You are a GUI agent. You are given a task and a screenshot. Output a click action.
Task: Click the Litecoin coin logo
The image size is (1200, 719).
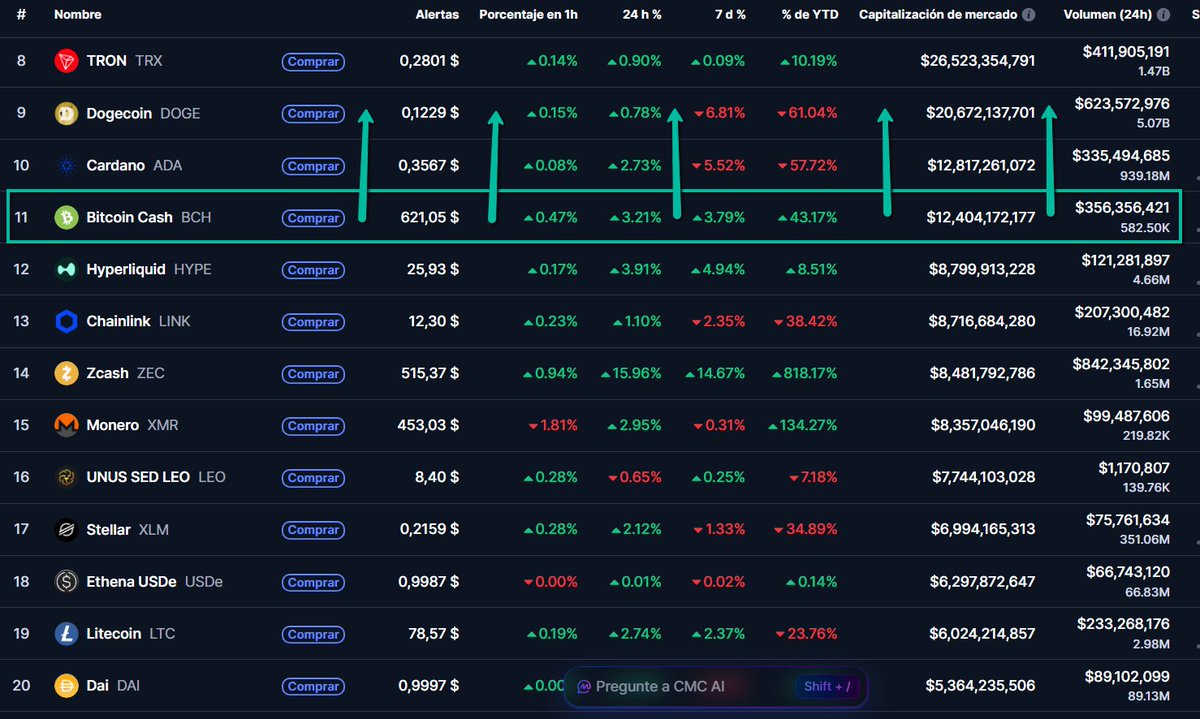66,633
